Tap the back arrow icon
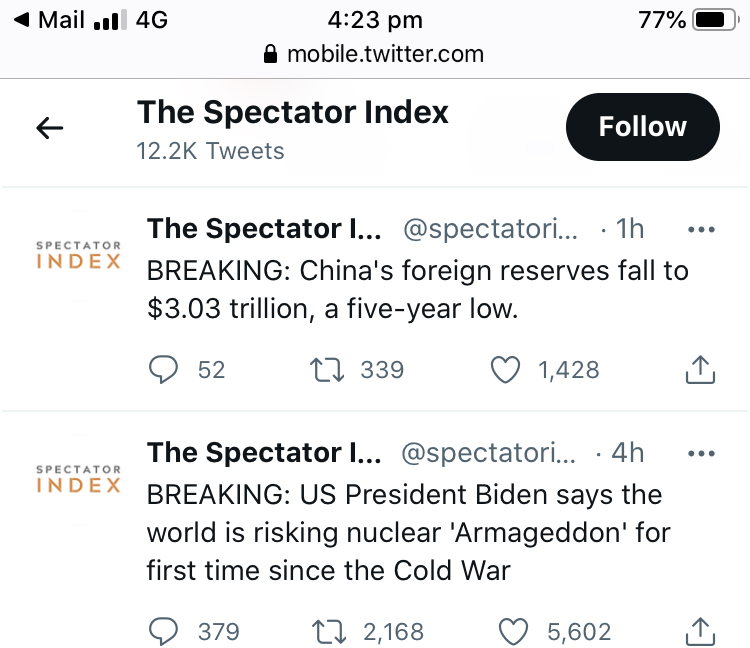The height and width of the screenshot is (648, 750). pos(49,127)
